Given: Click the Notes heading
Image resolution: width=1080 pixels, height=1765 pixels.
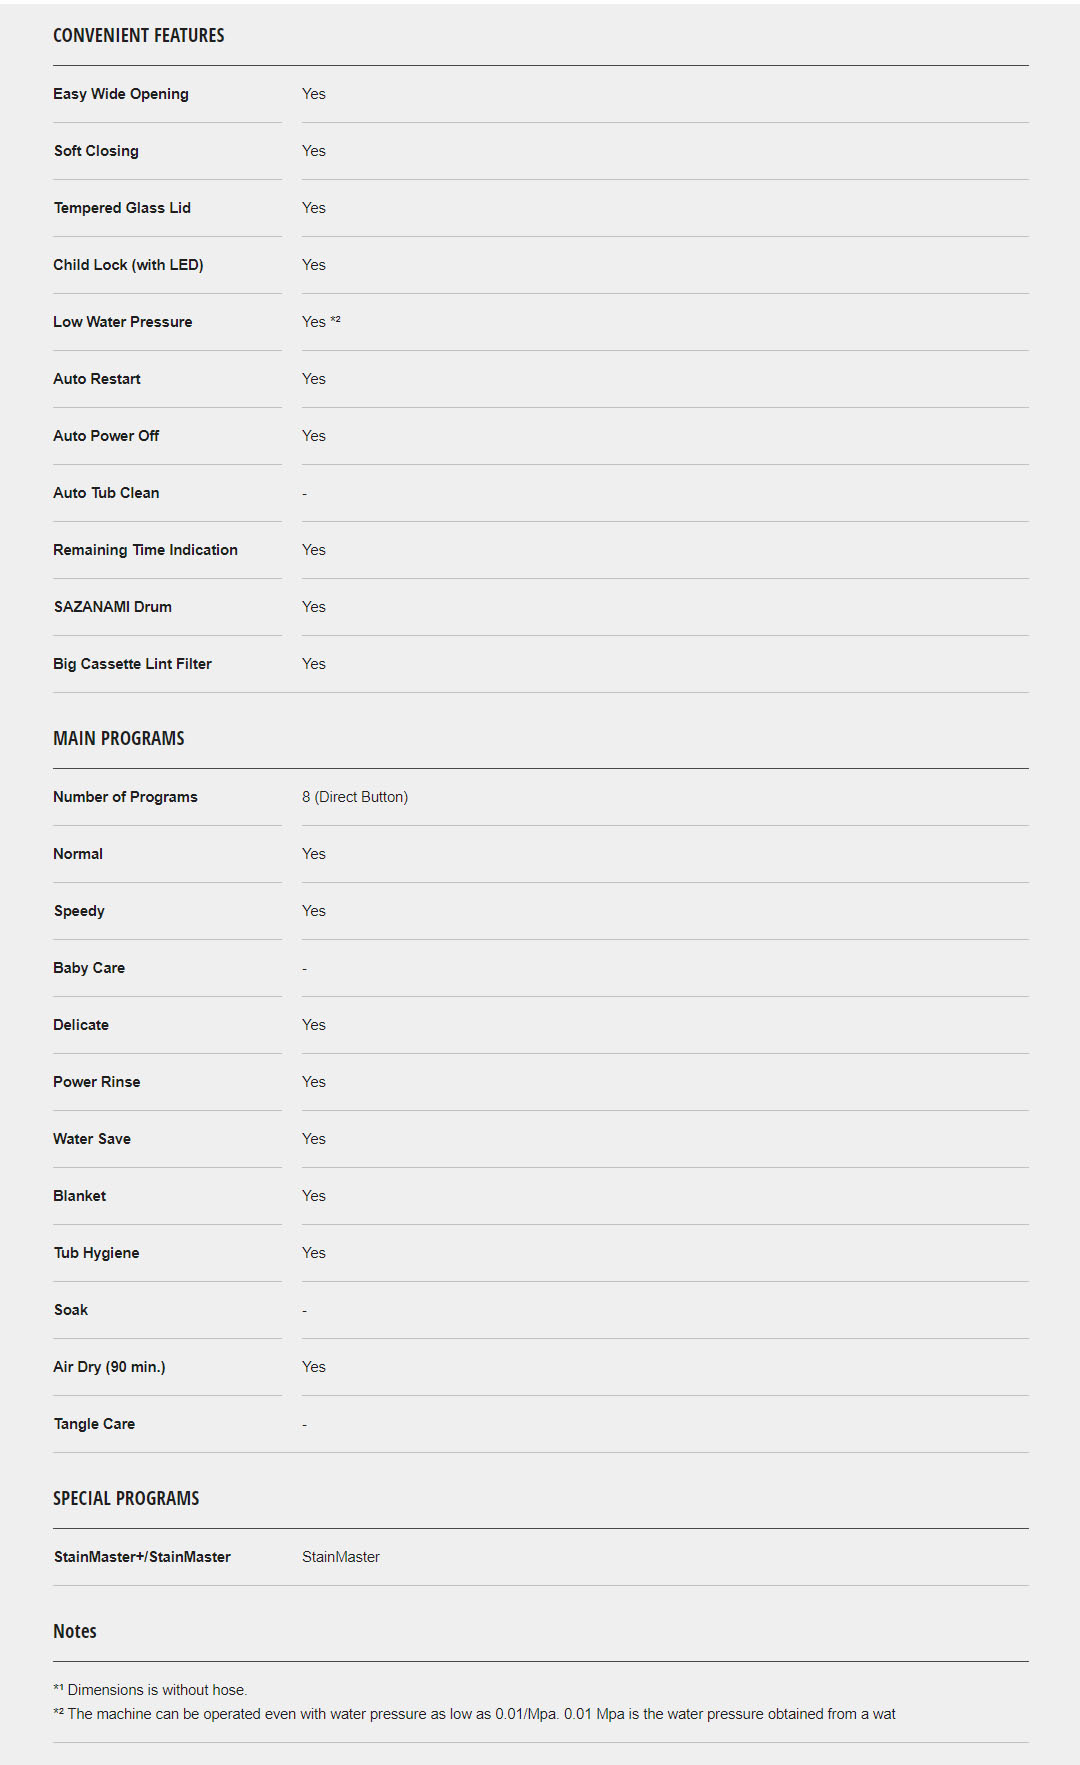Looking at the screenshot, I should pos(75,1632).
